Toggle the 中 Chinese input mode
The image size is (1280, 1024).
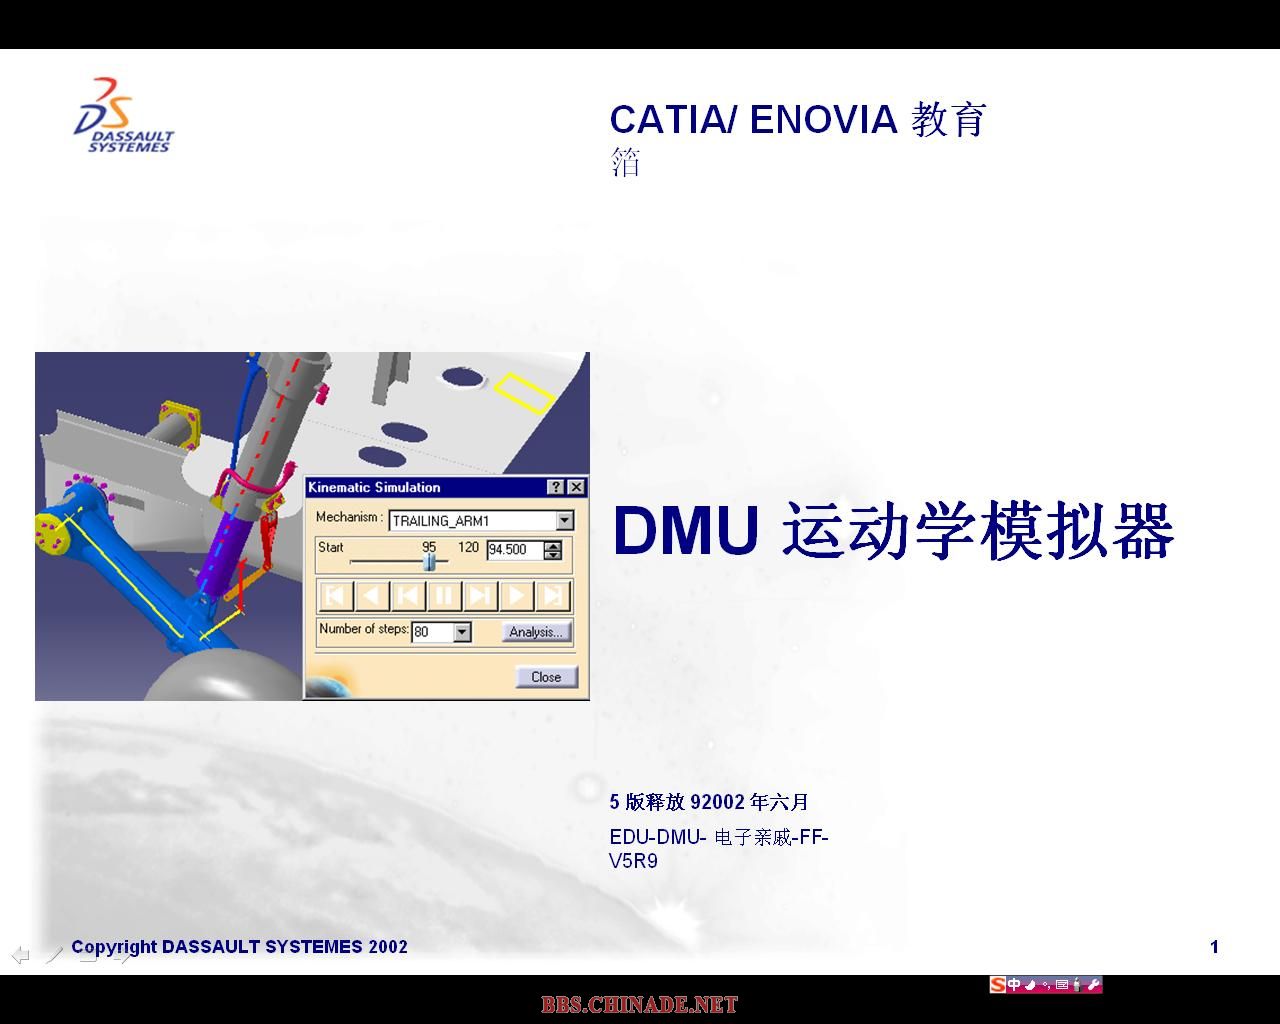[1014, 985]
